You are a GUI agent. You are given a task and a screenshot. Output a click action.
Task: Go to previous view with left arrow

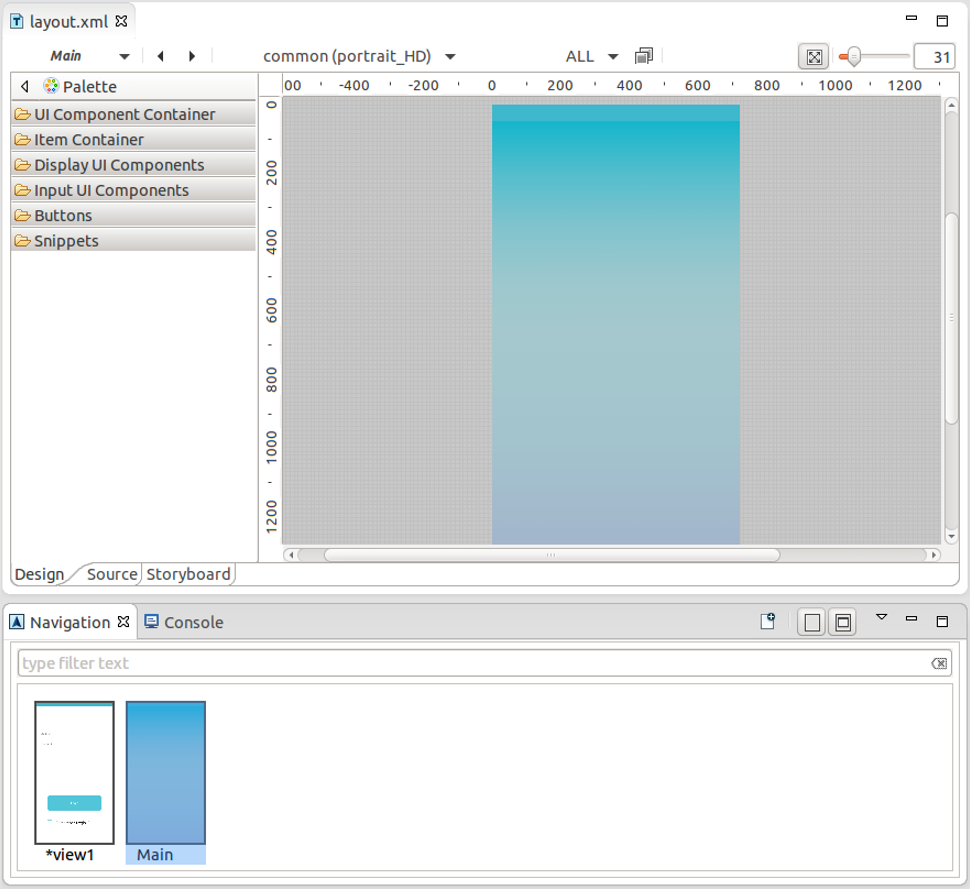160,57
